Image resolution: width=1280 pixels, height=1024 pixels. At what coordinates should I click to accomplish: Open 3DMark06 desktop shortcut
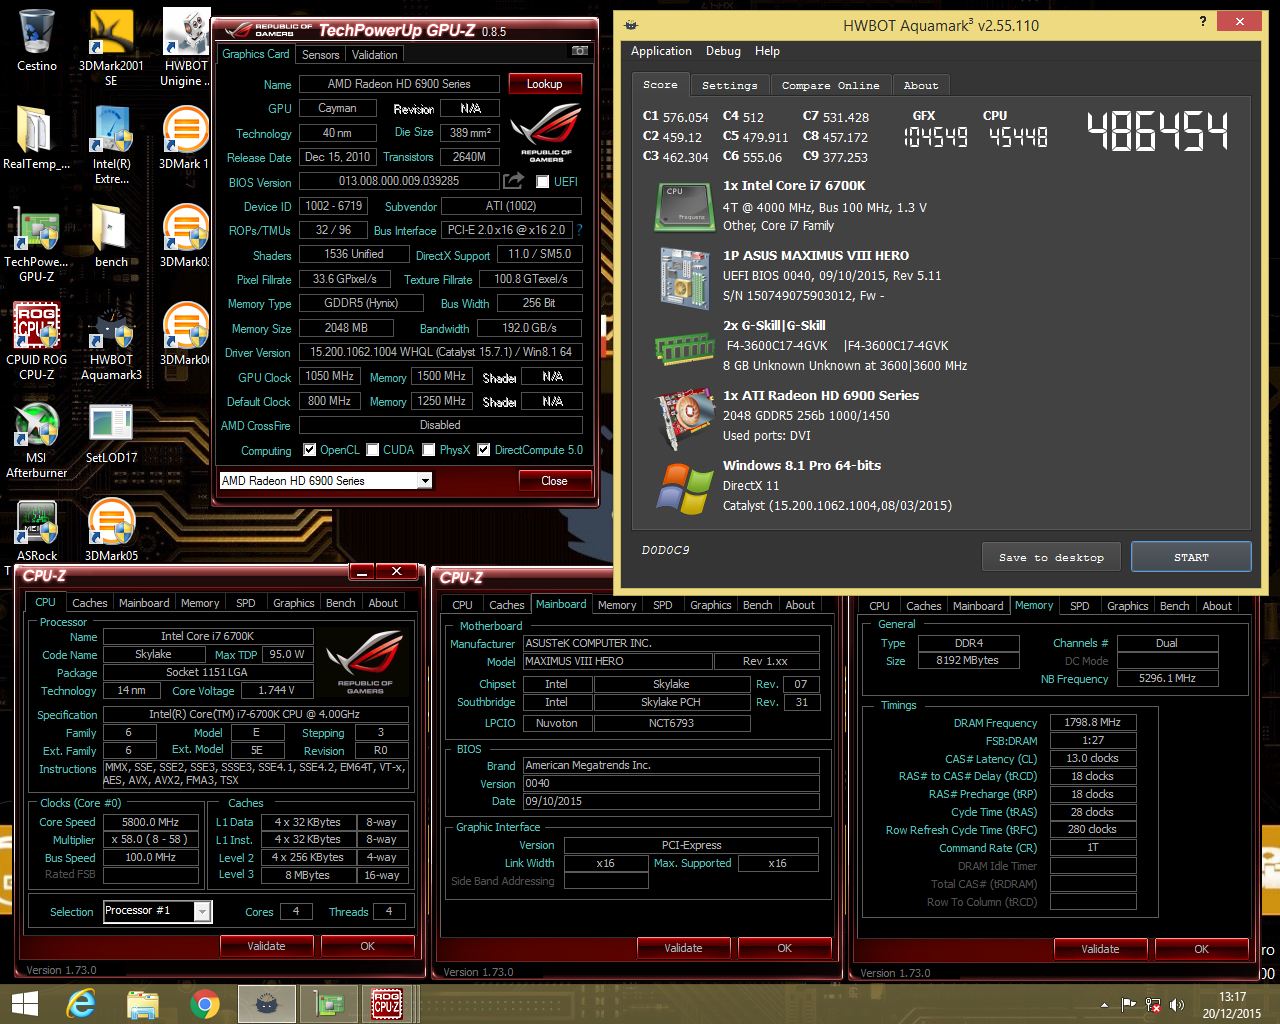tap(185, 334)
